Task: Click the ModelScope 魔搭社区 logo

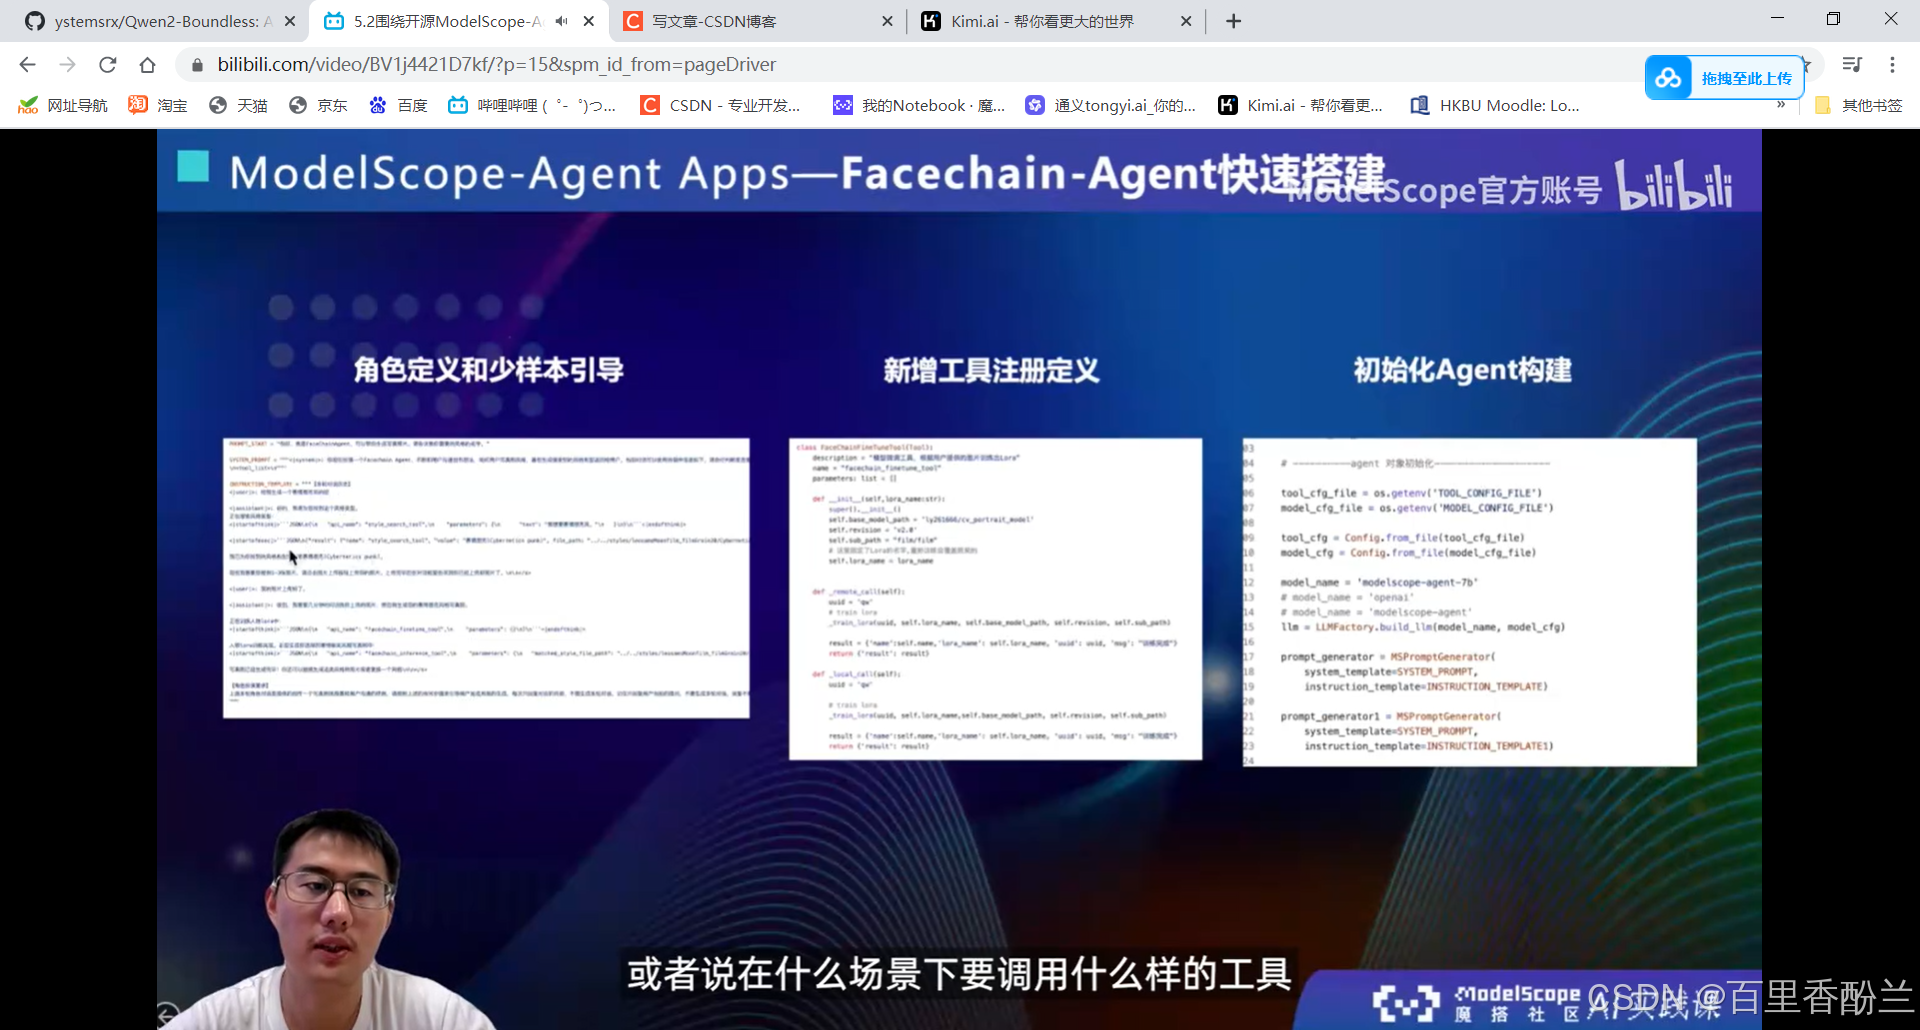Action: pos(1476,1002)
